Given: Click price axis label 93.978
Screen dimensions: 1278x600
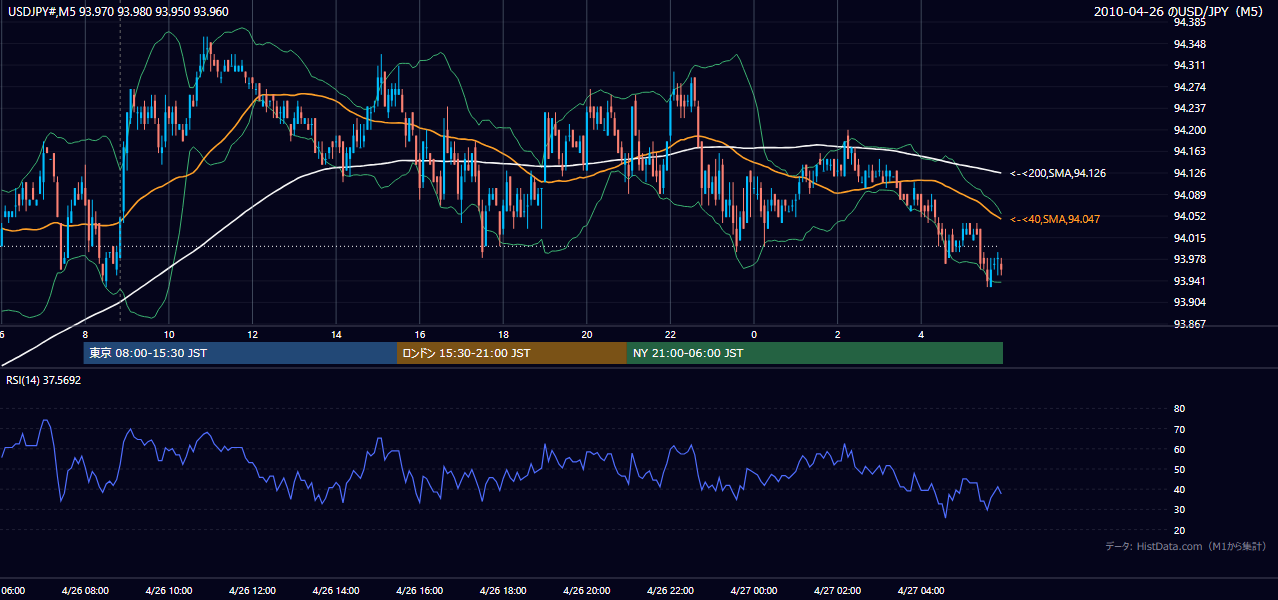Looking at the screenshot, I should coord(1189,259).
